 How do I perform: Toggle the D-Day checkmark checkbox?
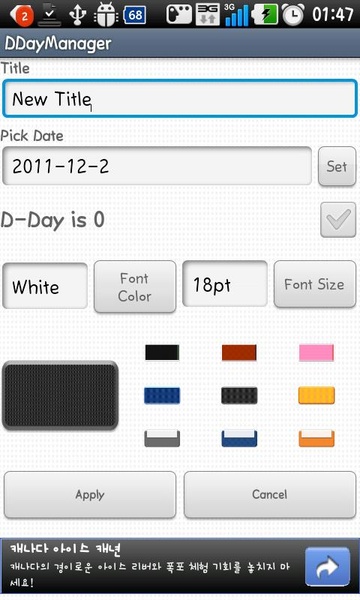point(338,220)
